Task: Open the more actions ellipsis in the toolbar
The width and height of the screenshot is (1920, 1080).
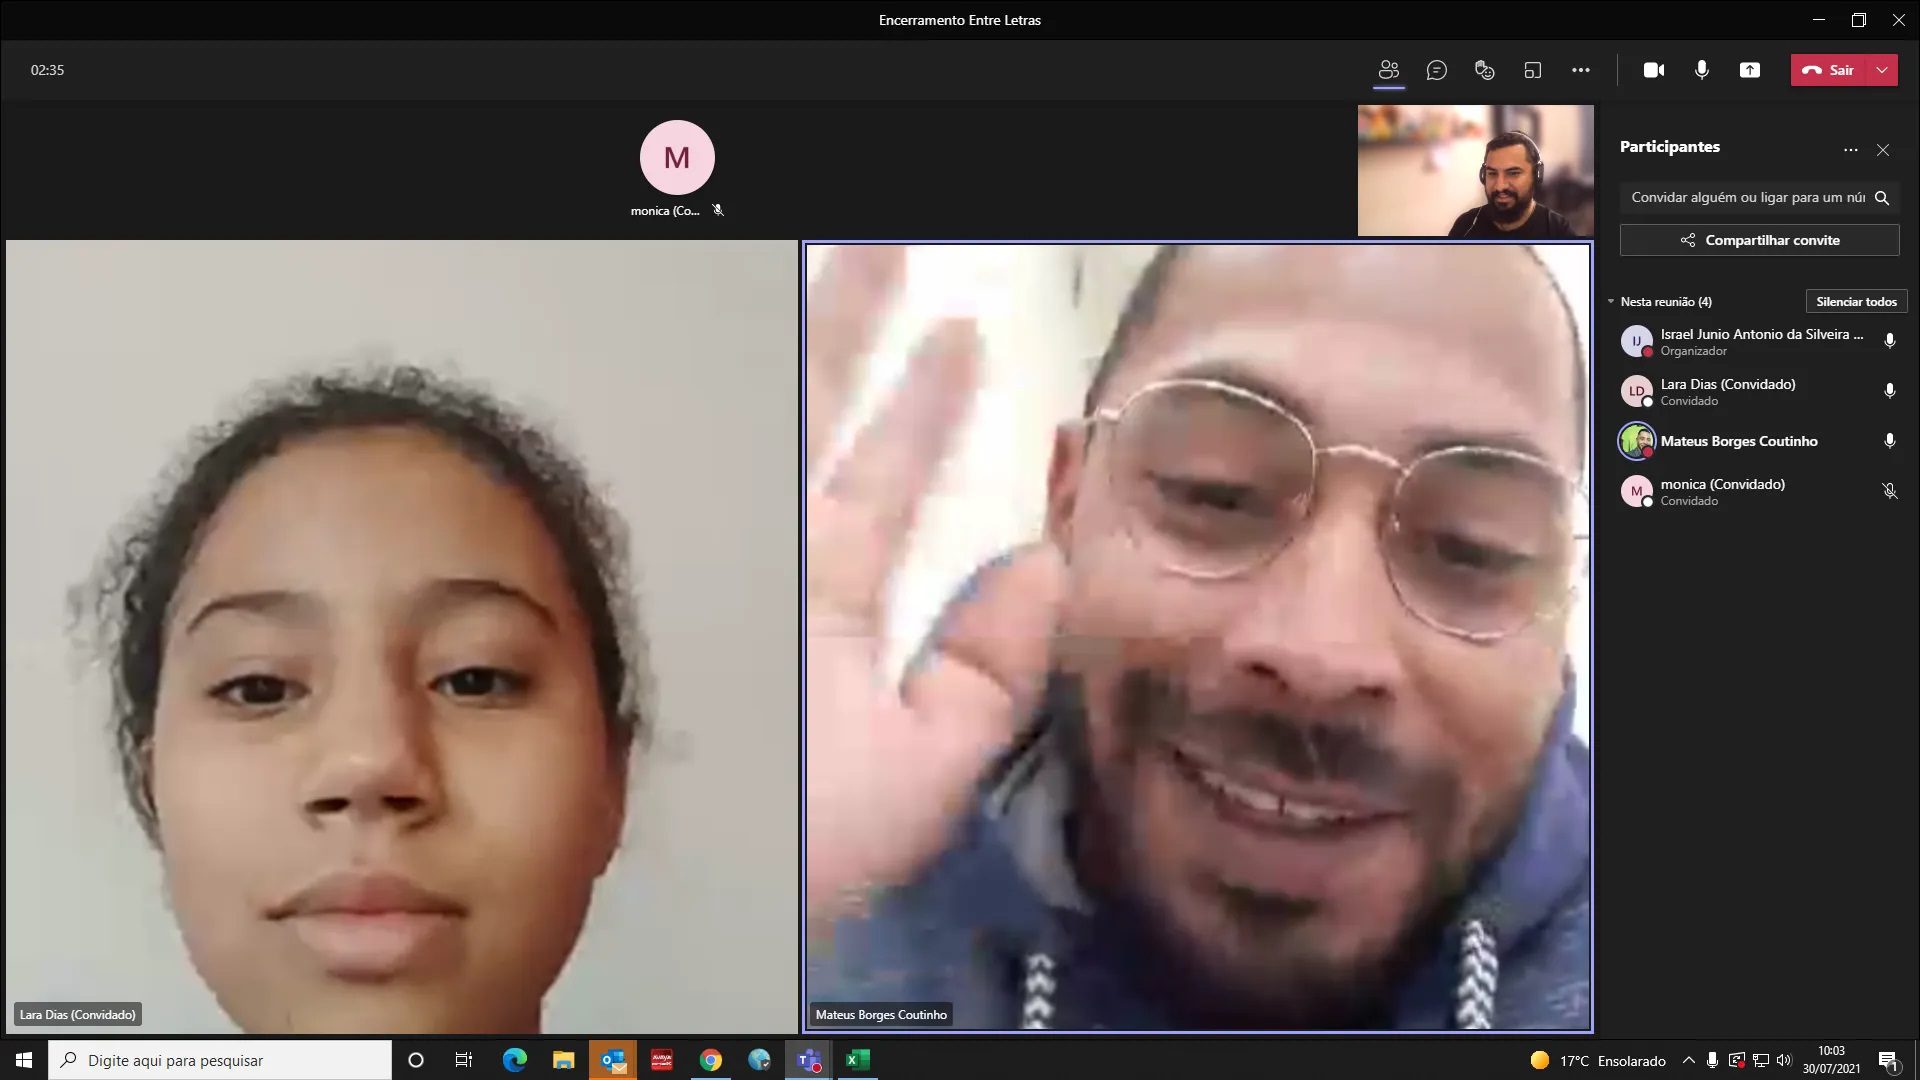Action: click(1580, 70)
